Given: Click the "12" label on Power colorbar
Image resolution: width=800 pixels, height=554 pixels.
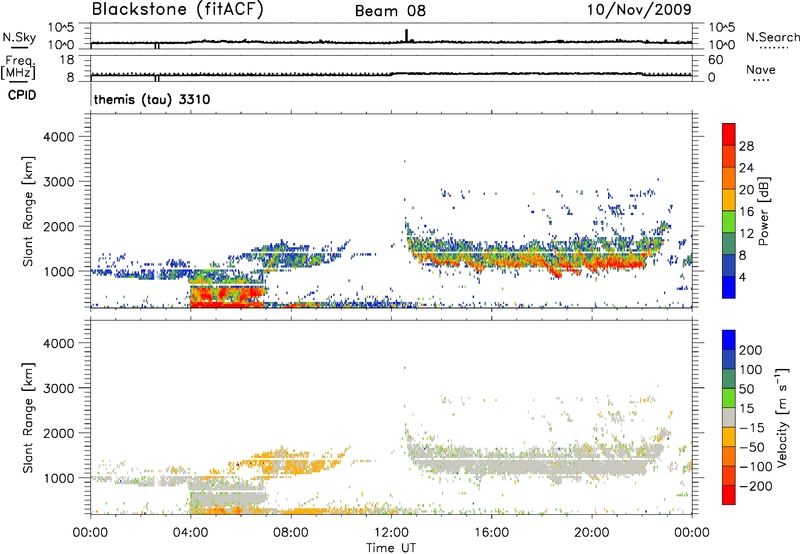Looking at the screenshot, I should click(746, 234).
